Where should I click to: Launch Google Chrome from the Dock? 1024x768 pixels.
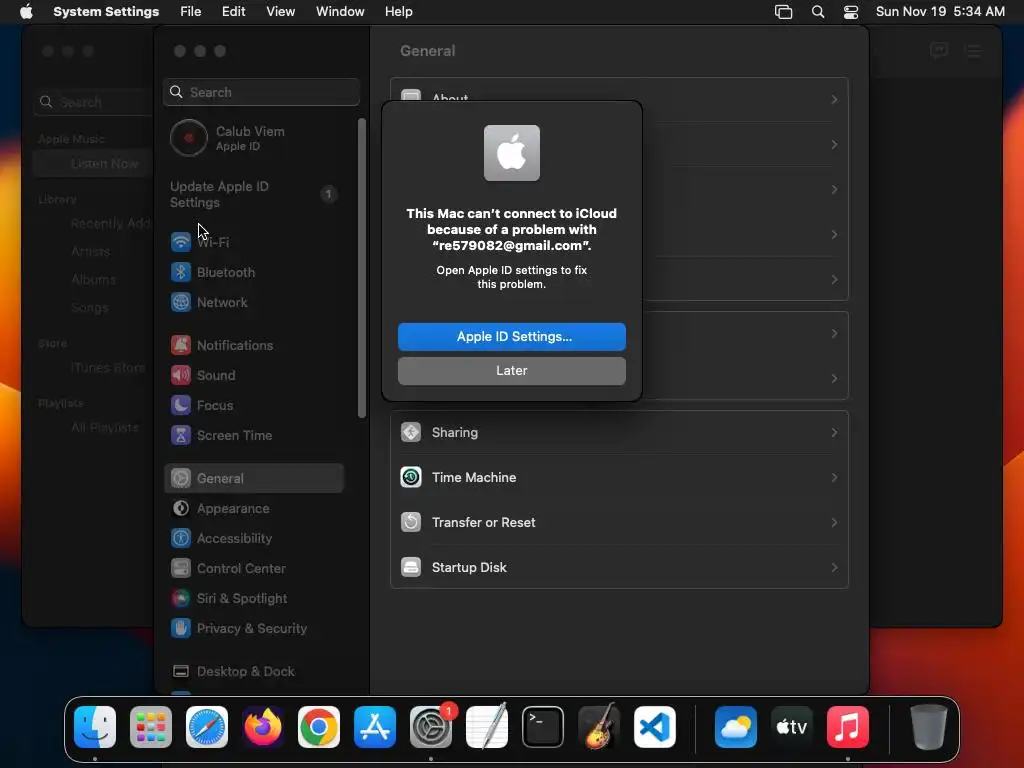click(319, 727)
